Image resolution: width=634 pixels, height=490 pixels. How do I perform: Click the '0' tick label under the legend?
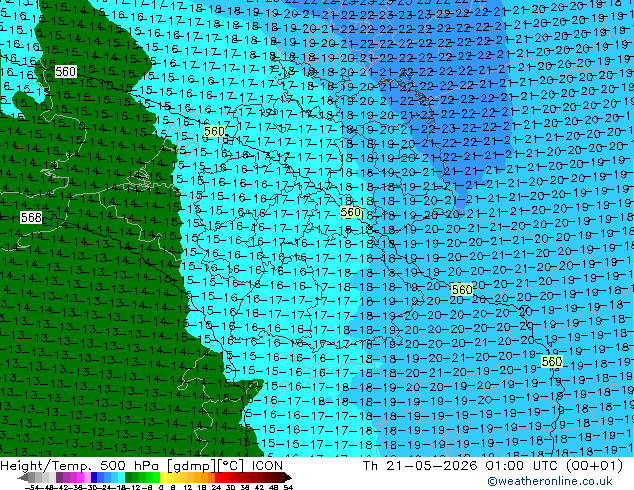click(161, 487)
